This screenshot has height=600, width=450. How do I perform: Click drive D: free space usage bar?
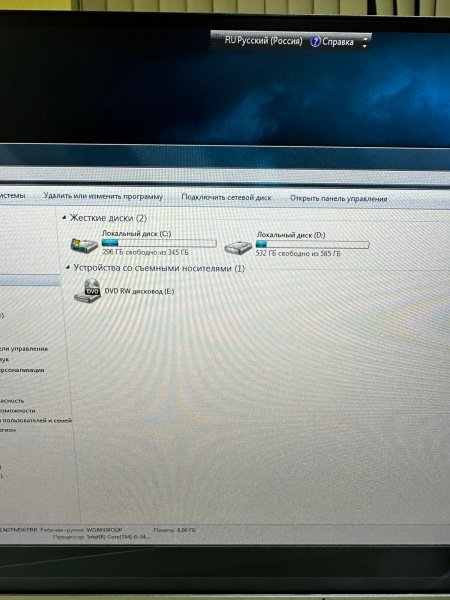click(x=312, y=244)
